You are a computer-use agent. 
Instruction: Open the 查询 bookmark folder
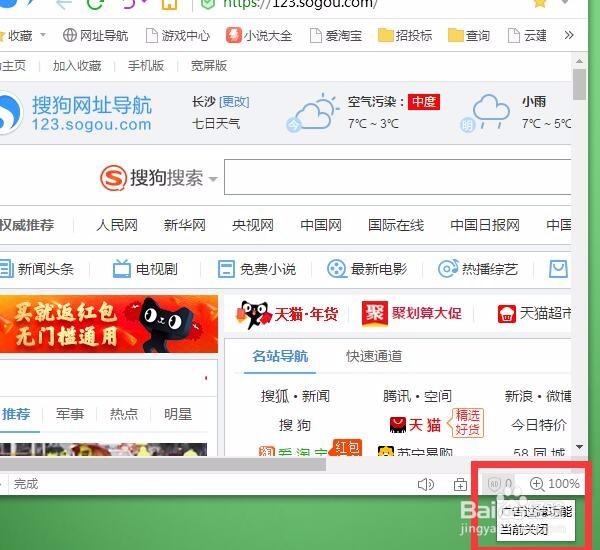(469, 36)
